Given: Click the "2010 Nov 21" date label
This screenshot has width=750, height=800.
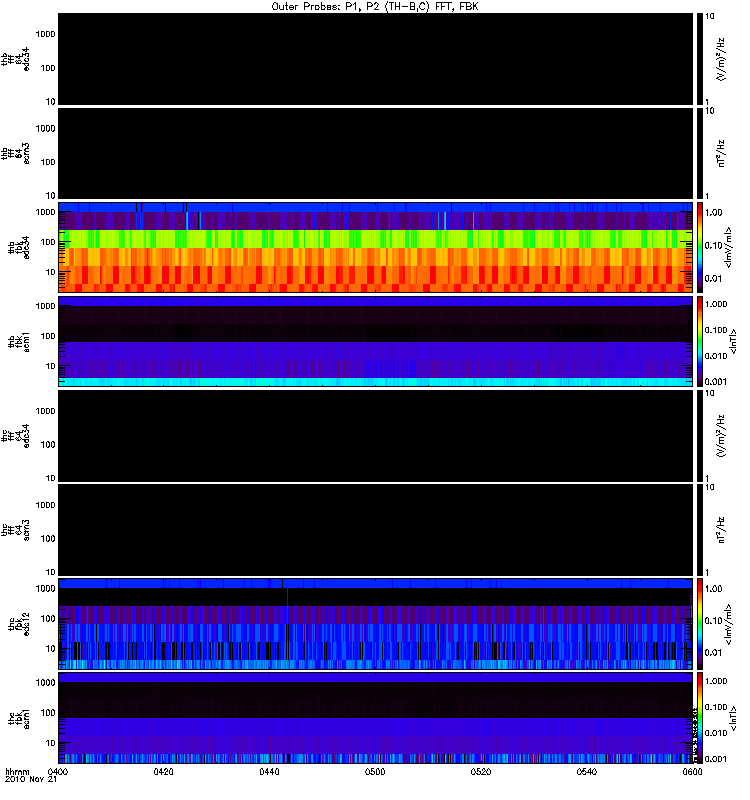Looking at the screenshot, I should click(31, 780).
